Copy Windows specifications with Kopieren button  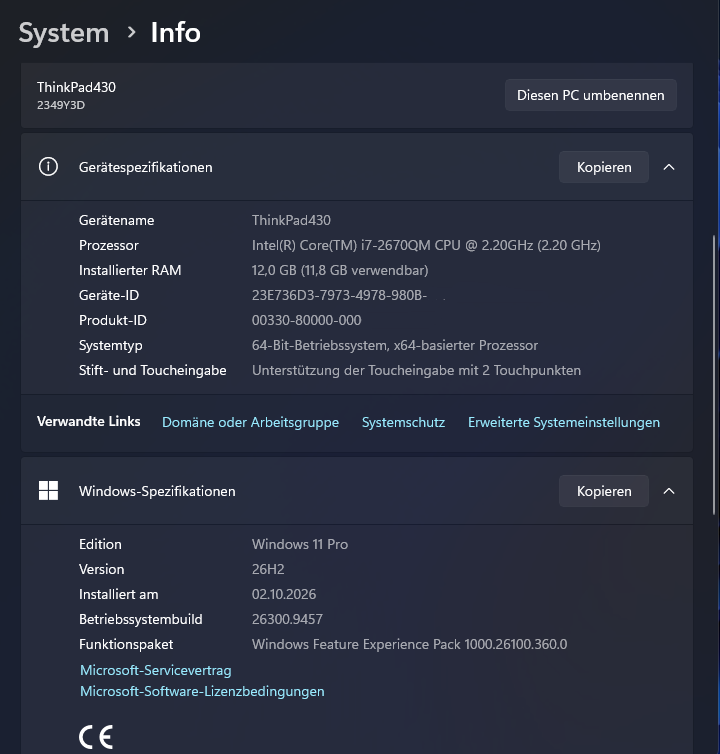[x=604, y=491]
